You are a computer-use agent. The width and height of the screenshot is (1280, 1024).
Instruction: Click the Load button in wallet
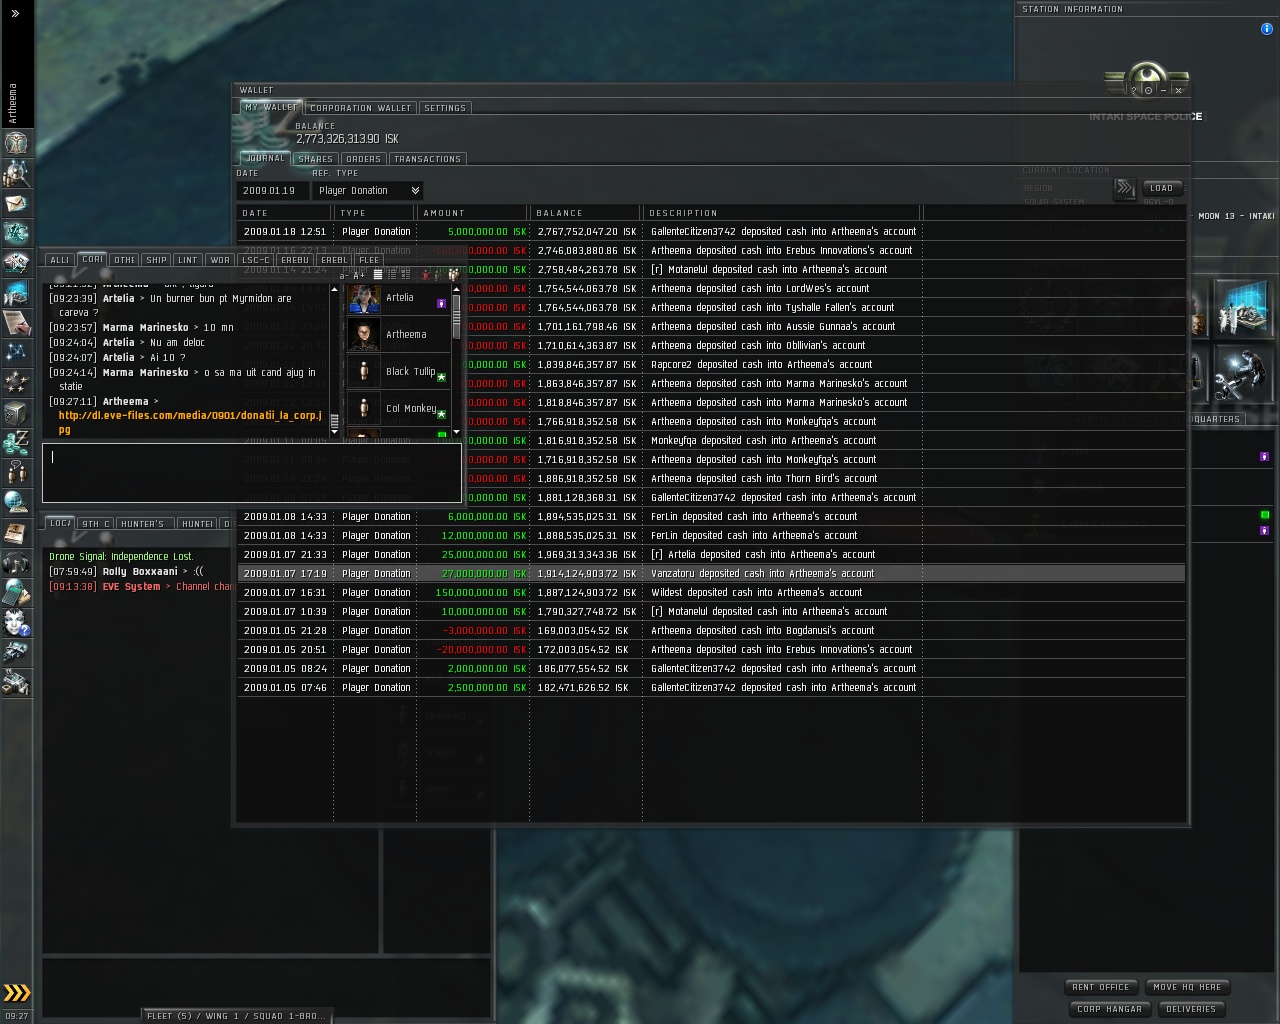[x=1162, y=188]
